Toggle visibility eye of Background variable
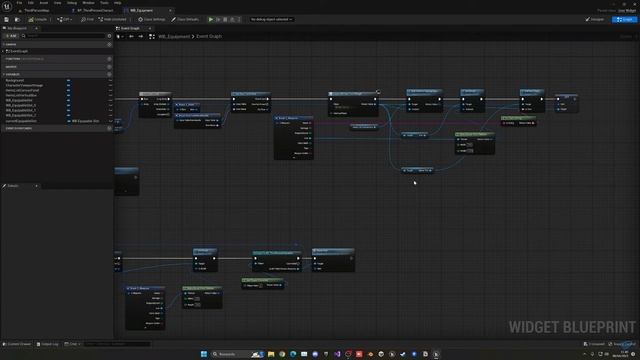 110,80
